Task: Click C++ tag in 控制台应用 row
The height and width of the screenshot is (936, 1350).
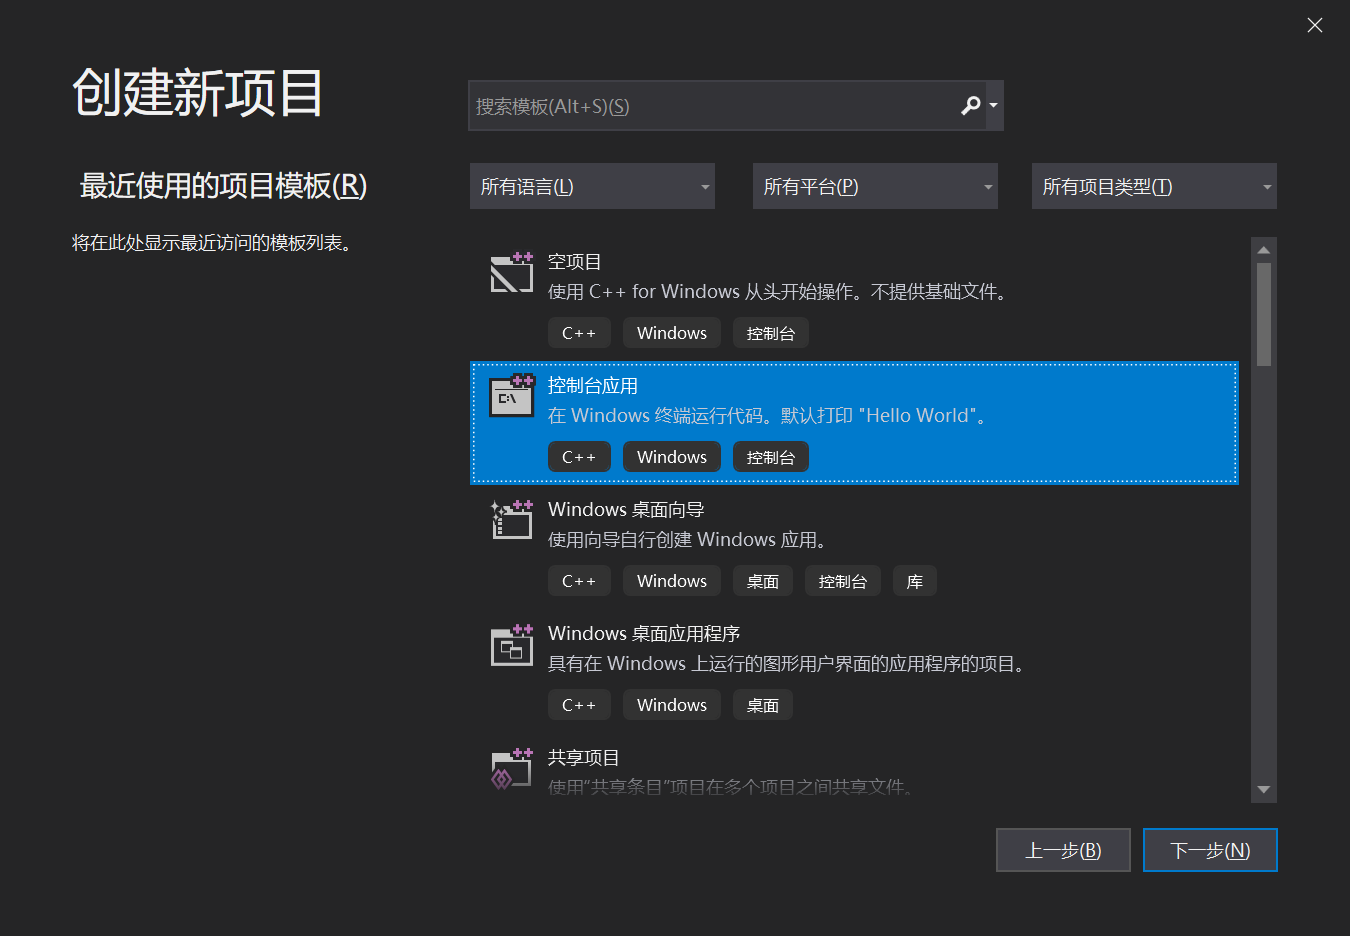Action: coord(579,457)
